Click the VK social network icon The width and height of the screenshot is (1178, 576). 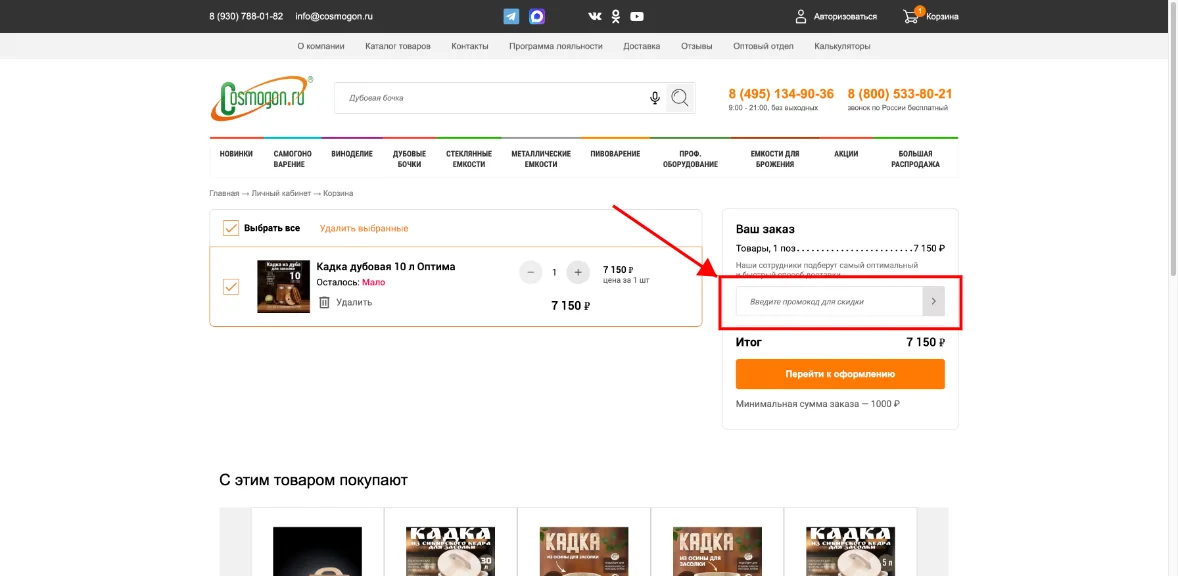coord(594,16)
